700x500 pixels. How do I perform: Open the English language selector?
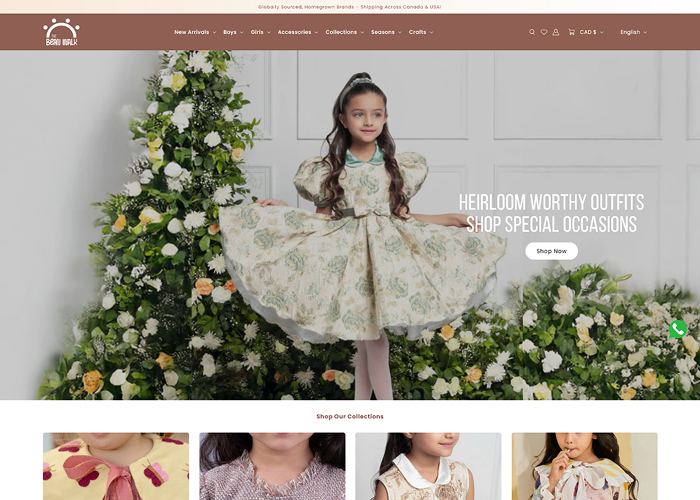[x=633, y=32]
